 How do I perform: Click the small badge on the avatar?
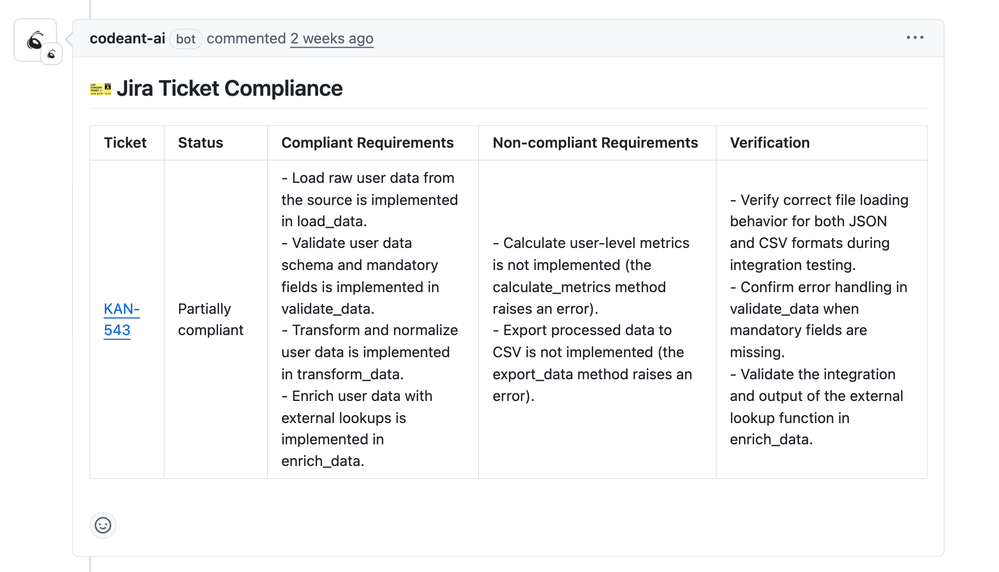coord(51,54)
